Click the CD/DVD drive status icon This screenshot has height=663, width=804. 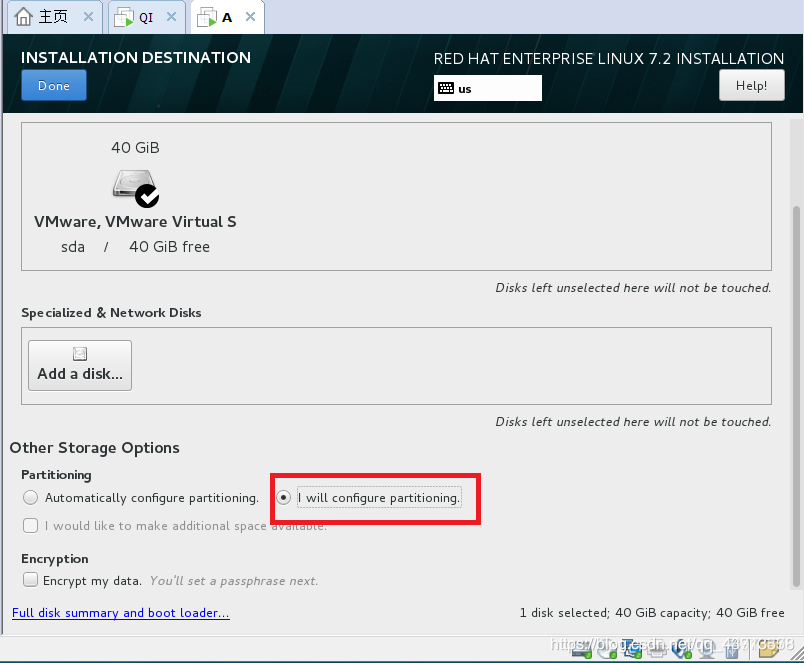(x=607, y=649)
